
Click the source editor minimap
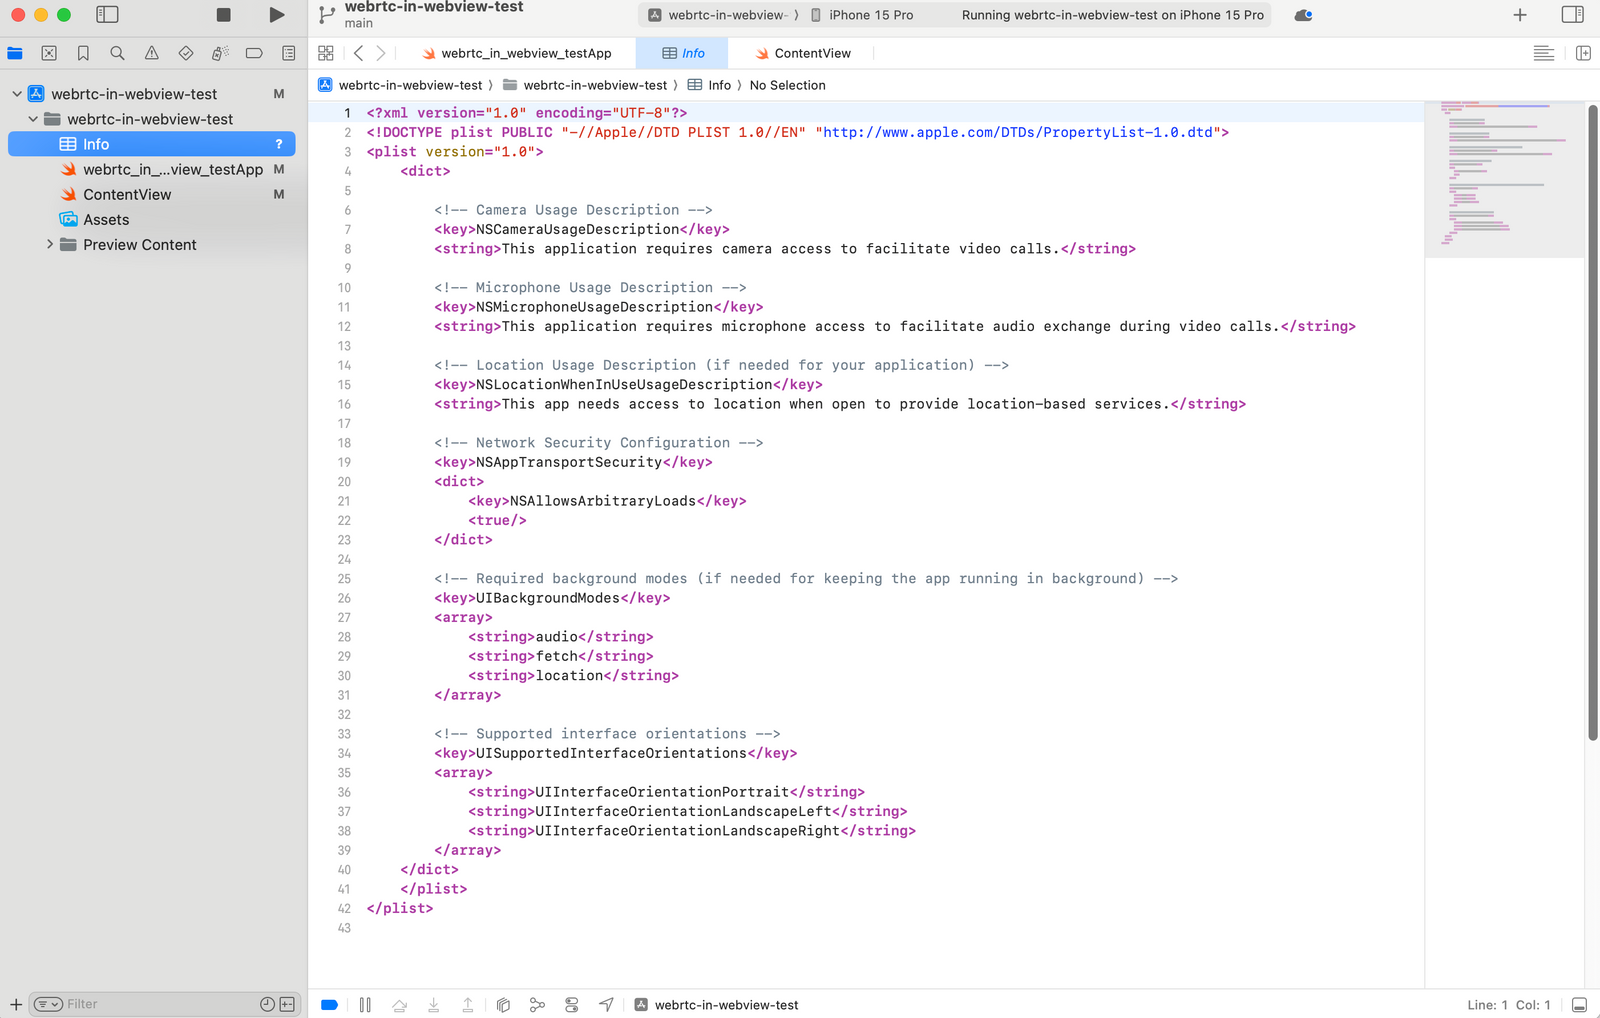[1504, 178]
